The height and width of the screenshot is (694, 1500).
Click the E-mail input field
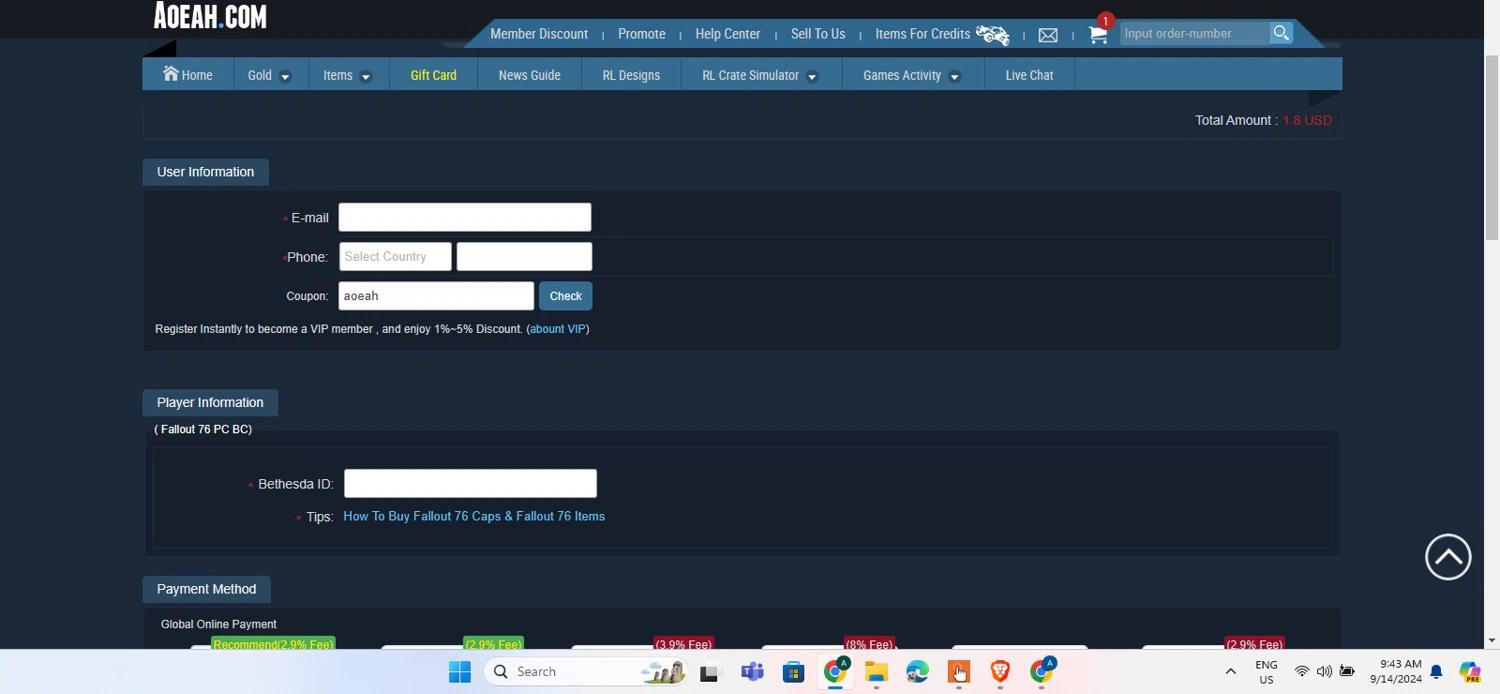[x=464, y=218]
